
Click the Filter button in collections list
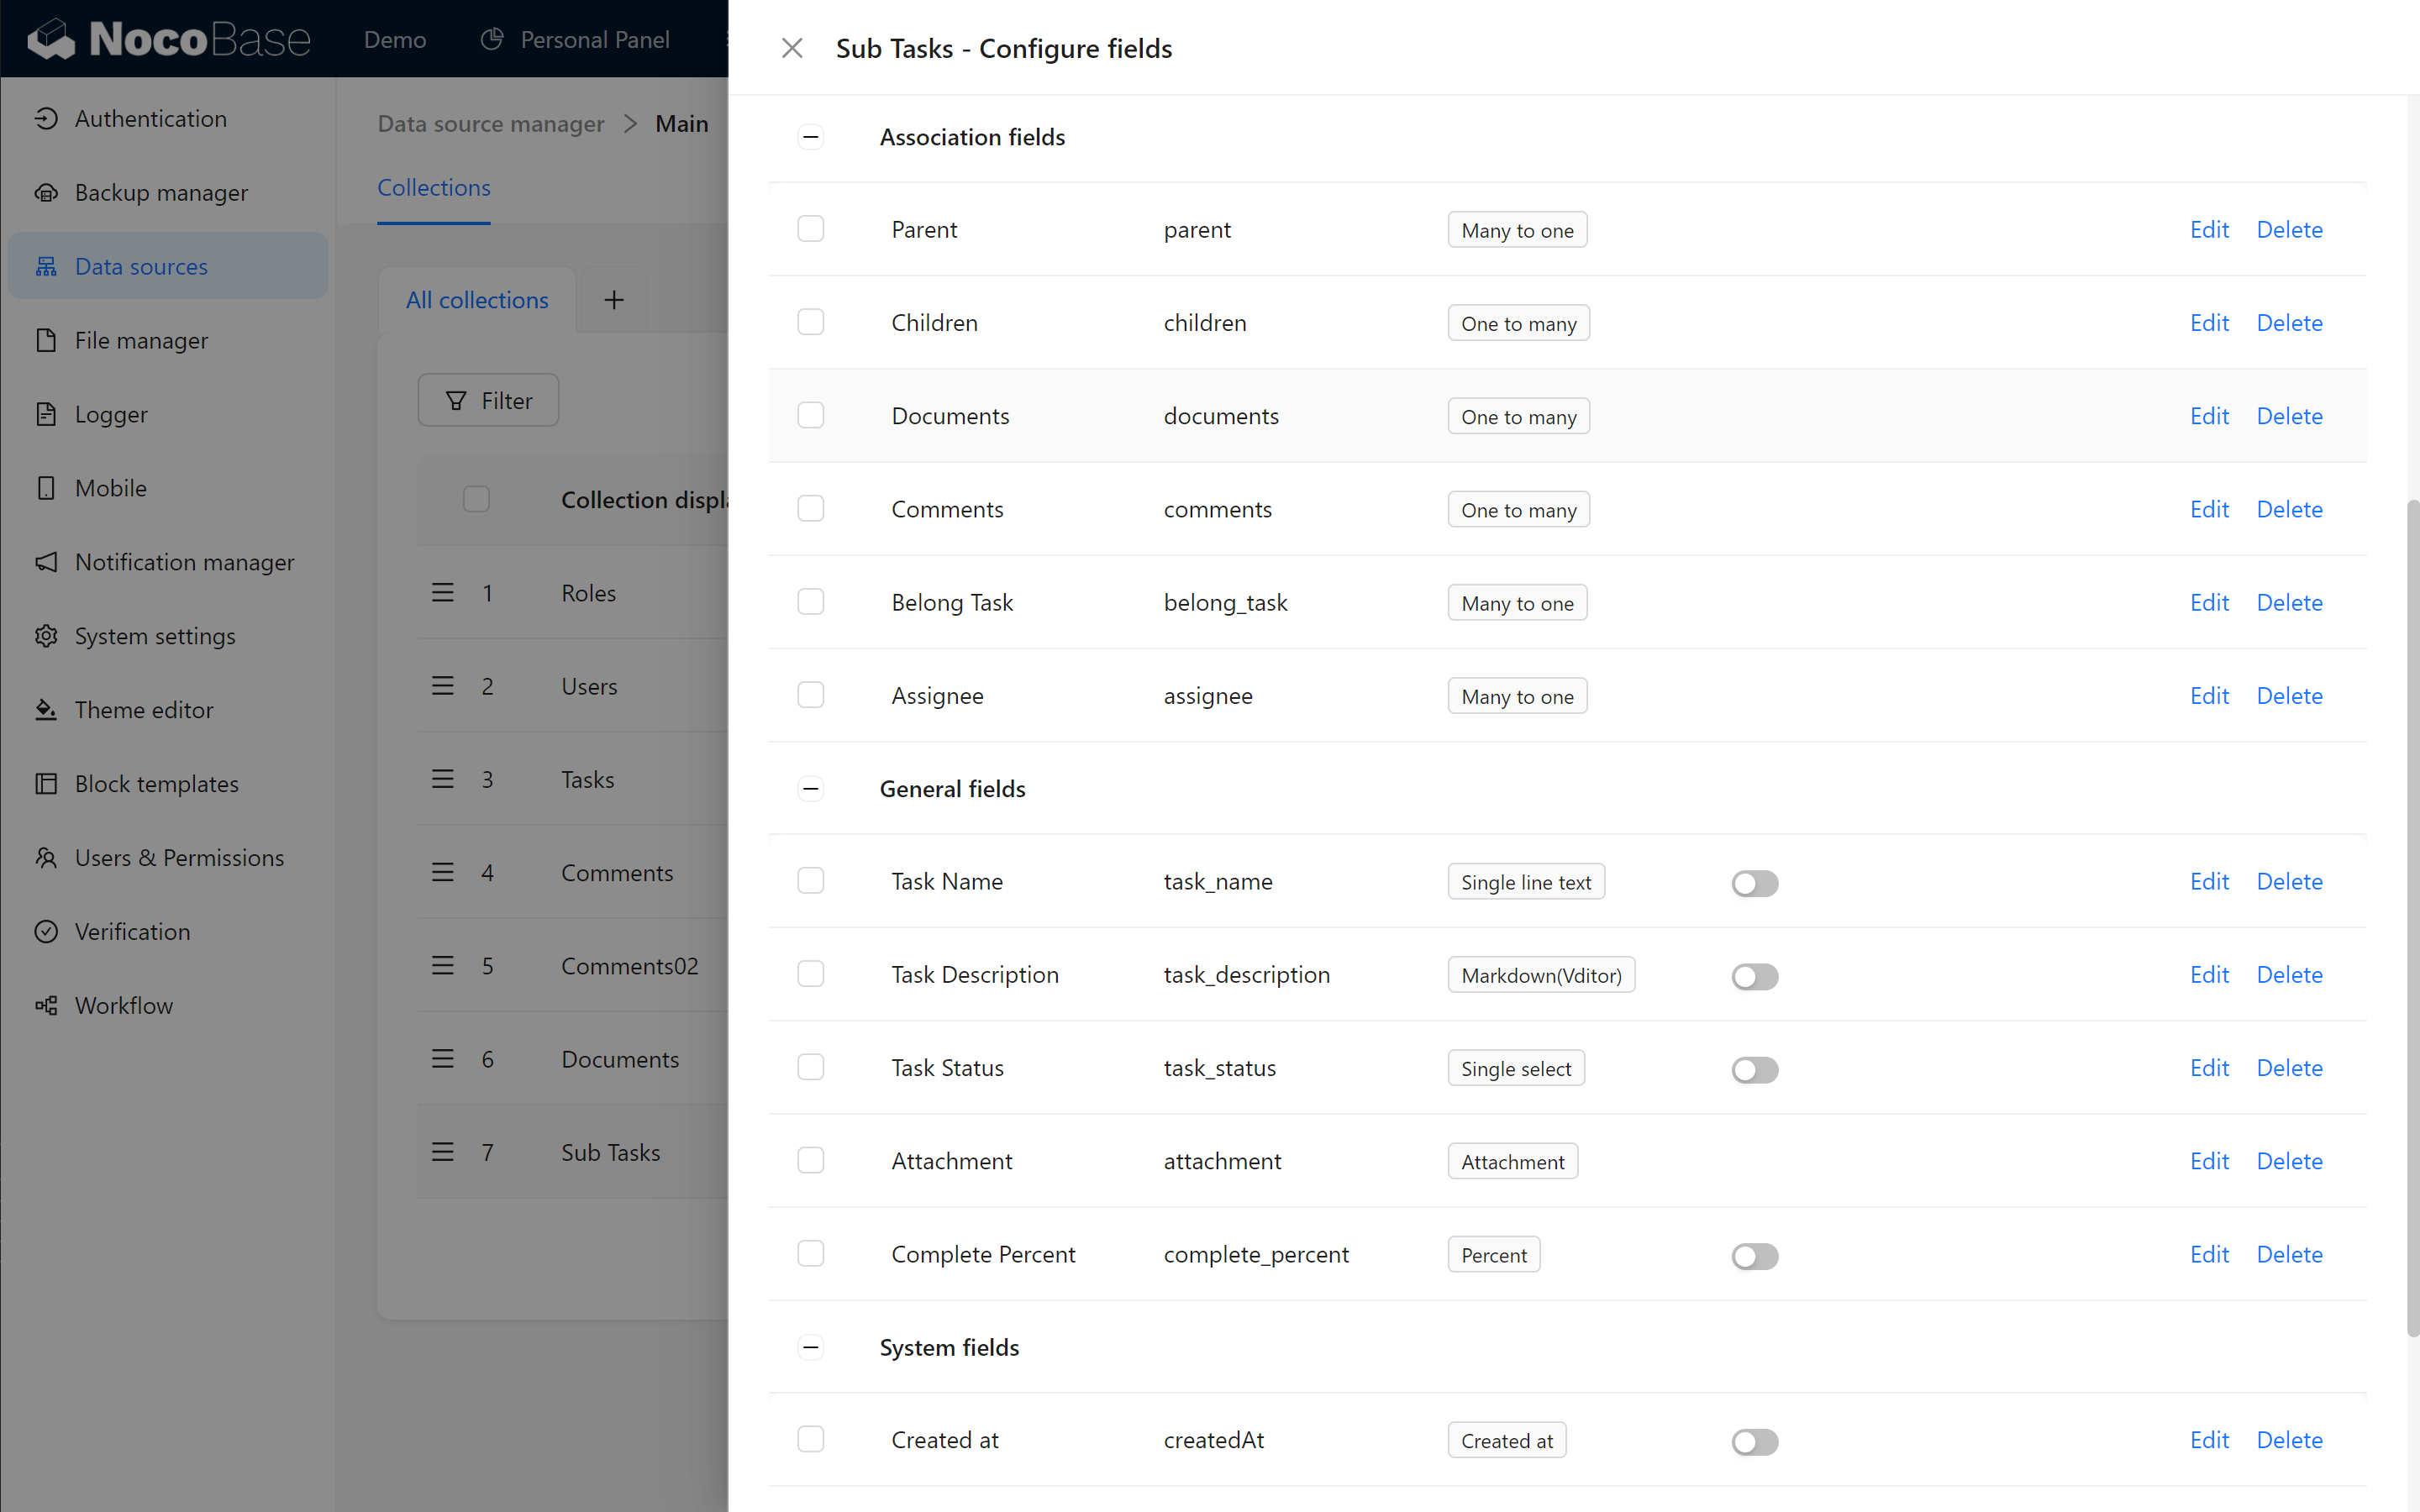click(490, 401)
